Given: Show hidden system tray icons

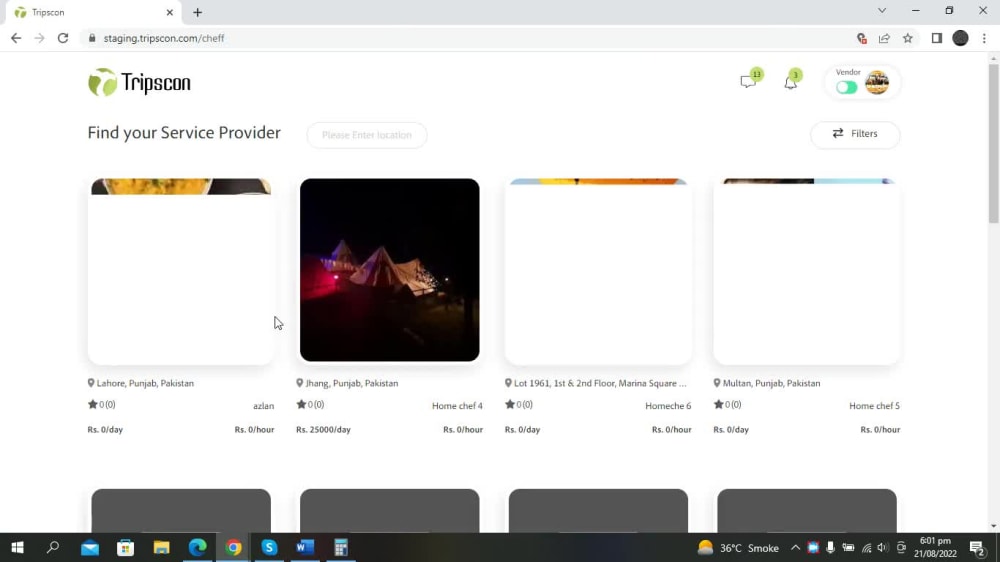Looking at the screenshot, I should coord(795,547).
